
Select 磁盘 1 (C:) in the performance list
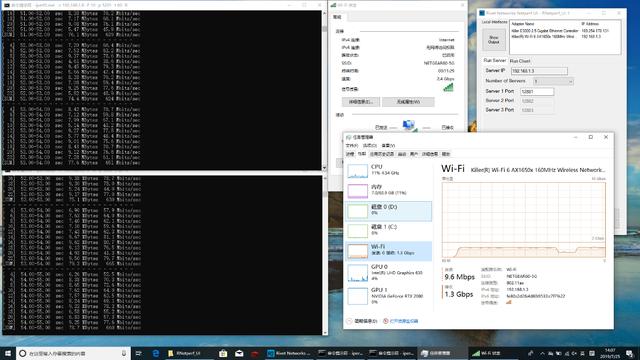(x=388, y=231)
